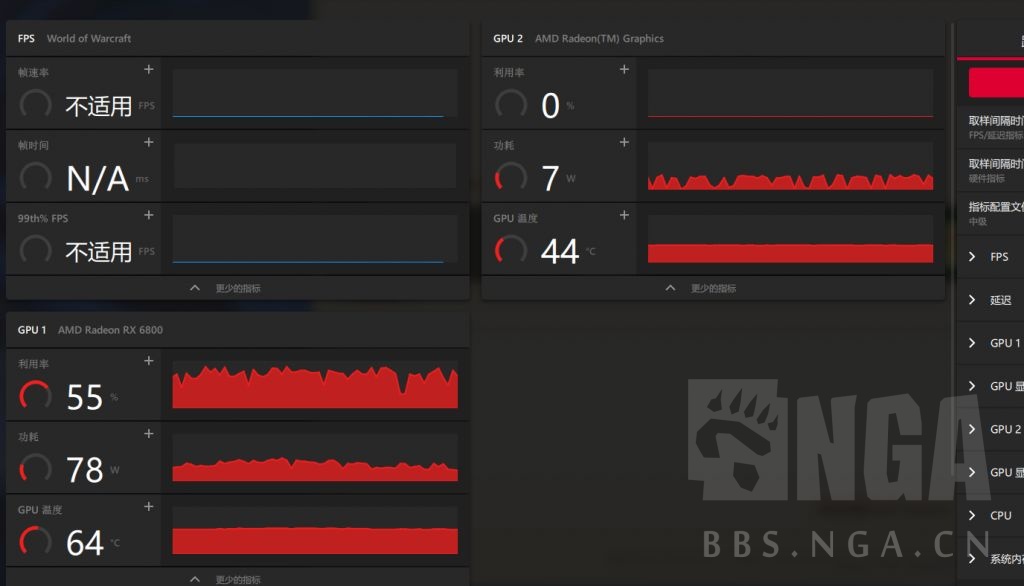Click plus icon on GPU 2 功耗
The image size is (1024, 586).
point(624,143)
